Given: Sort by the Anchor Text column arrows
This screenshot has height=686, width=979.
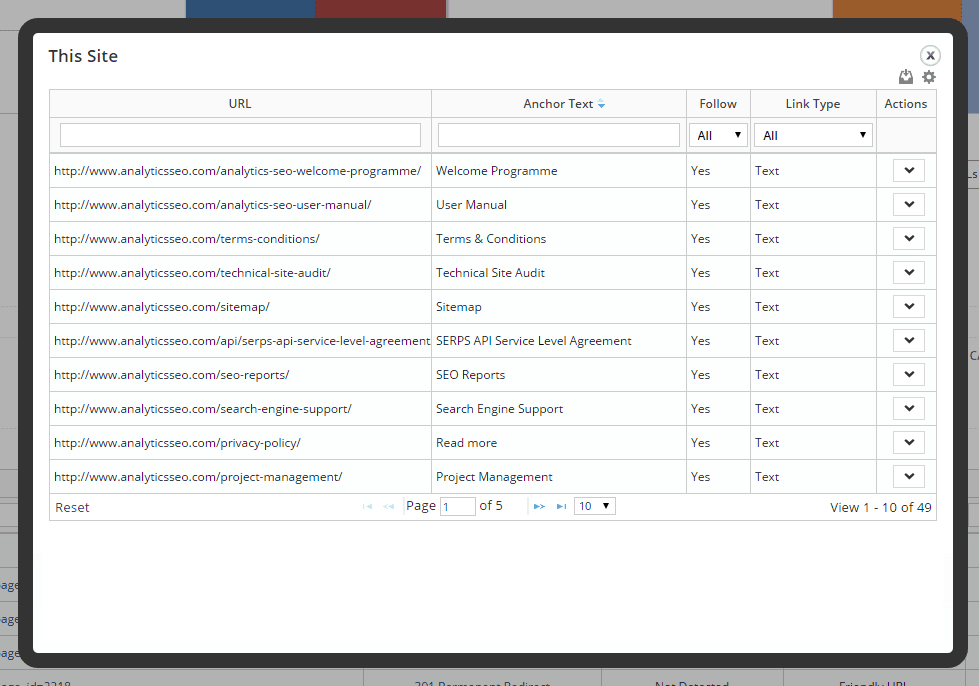Looking at the screenshot, I should point(601,104).
